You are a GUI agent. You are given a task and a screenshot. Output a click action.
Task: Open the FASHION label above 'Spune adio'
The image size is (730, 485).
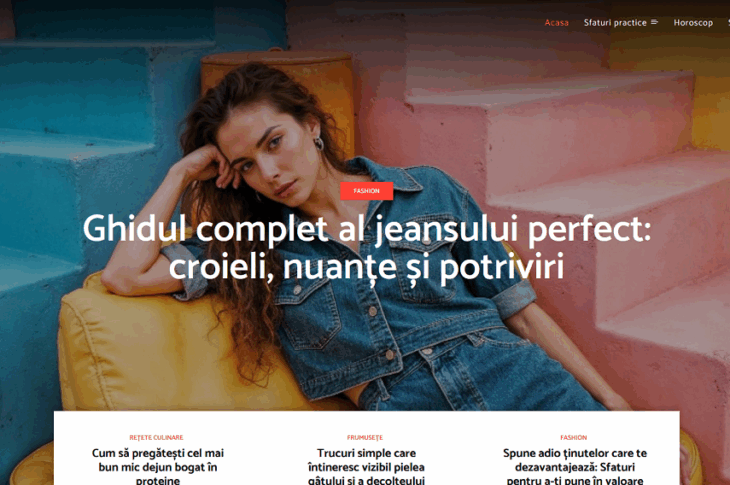574,438
